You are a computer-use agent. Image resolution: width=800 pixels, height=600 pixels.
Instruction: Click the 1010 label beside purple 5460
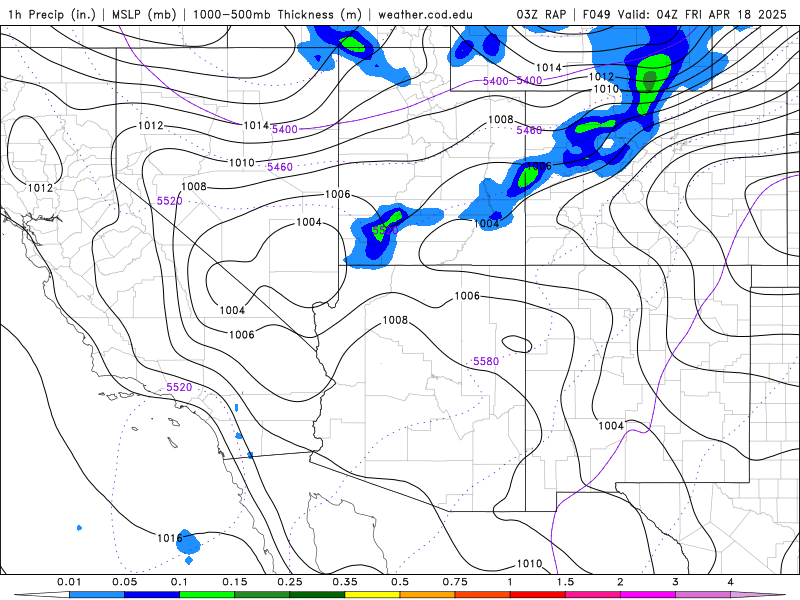tap(241, 162)
